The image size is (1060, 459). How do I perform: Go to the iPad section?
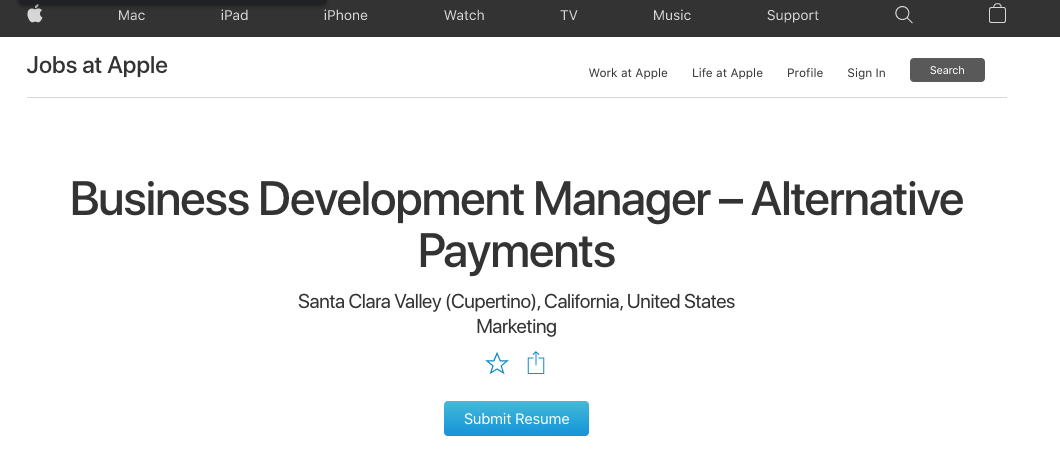tap(234, 15)
